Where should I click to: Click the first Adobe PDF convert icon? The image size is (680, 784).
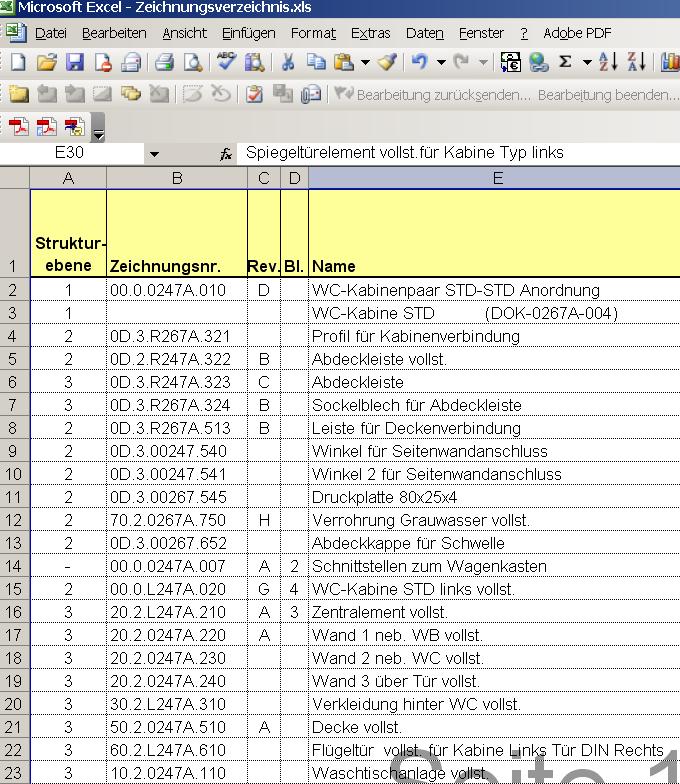18,126
